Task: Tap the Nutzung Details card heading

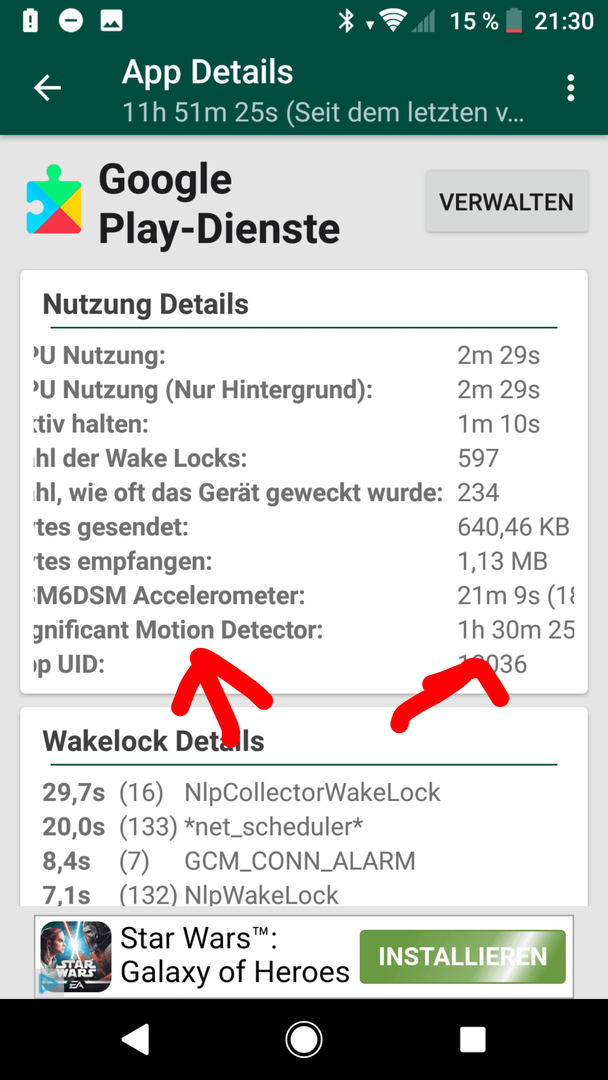Action: pos(145,304)
